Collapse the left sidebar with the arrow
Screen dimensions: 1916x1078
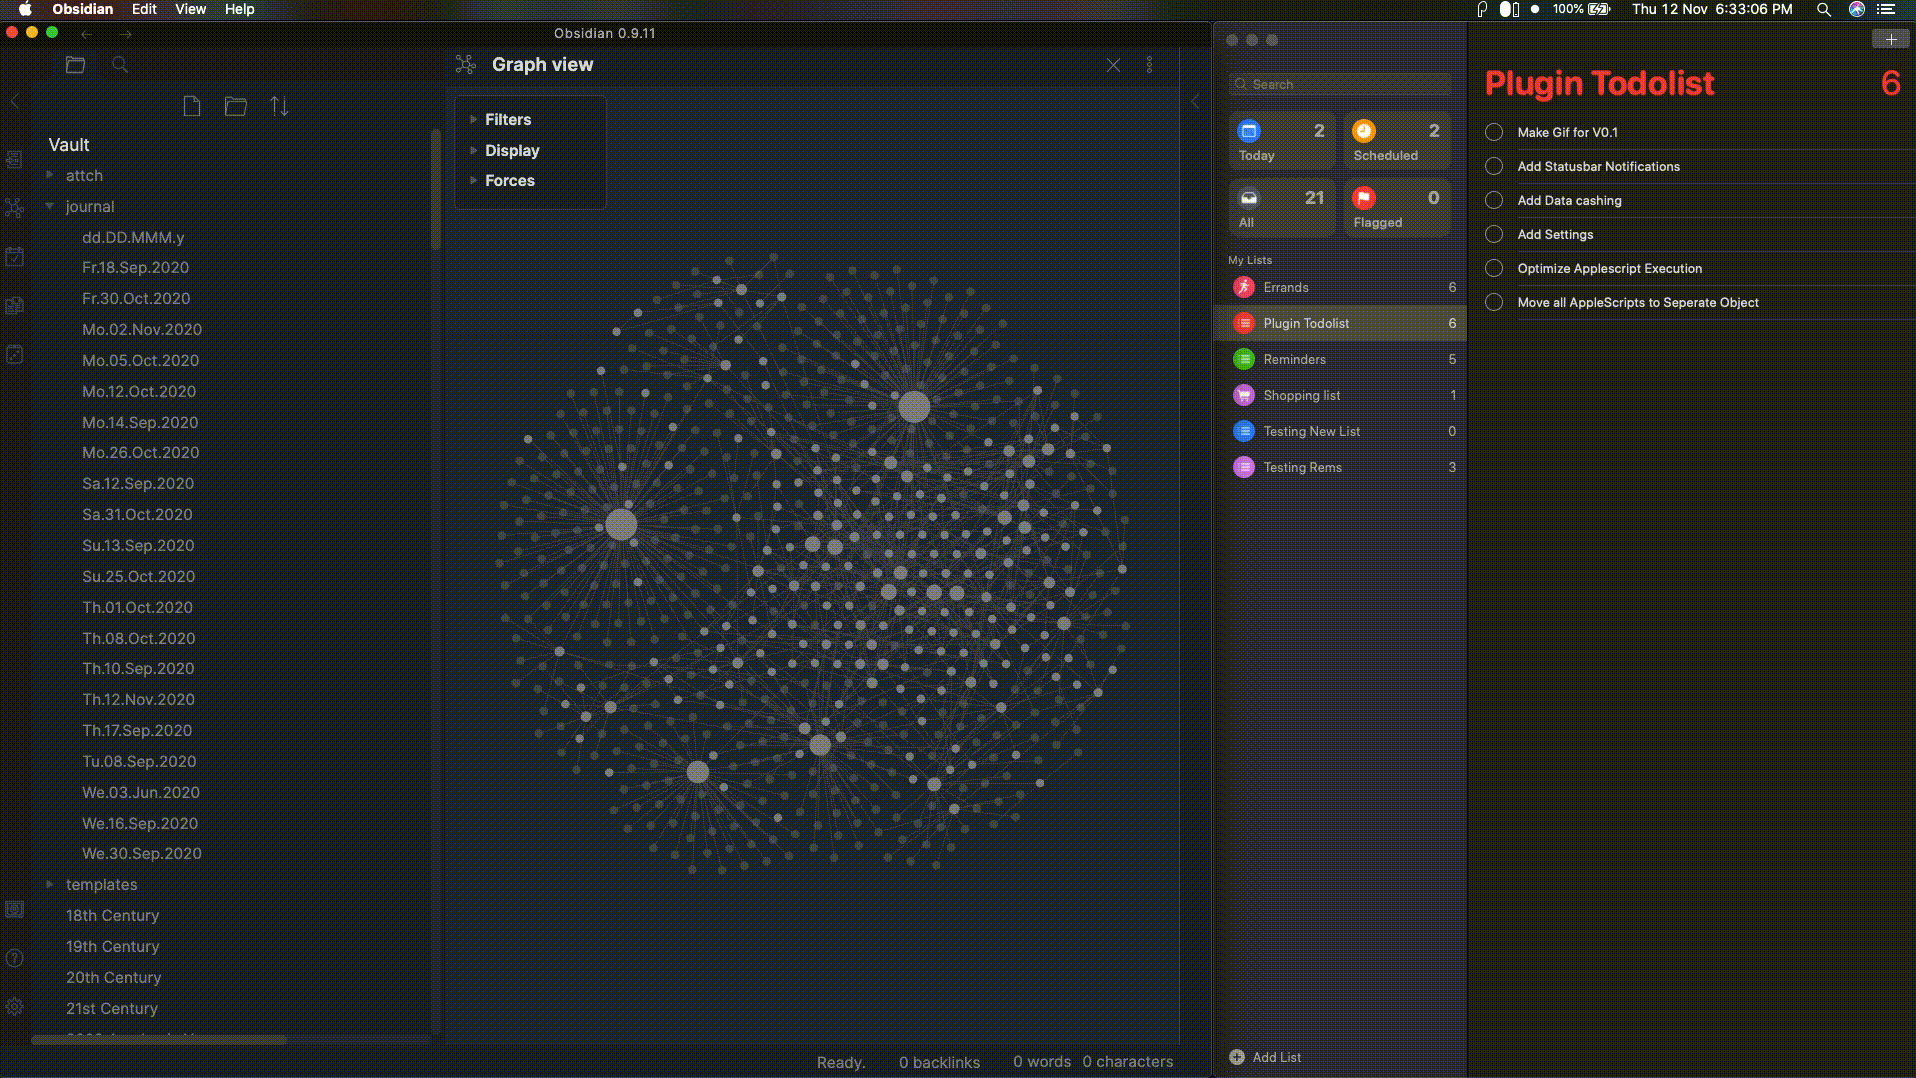[15, 101]
